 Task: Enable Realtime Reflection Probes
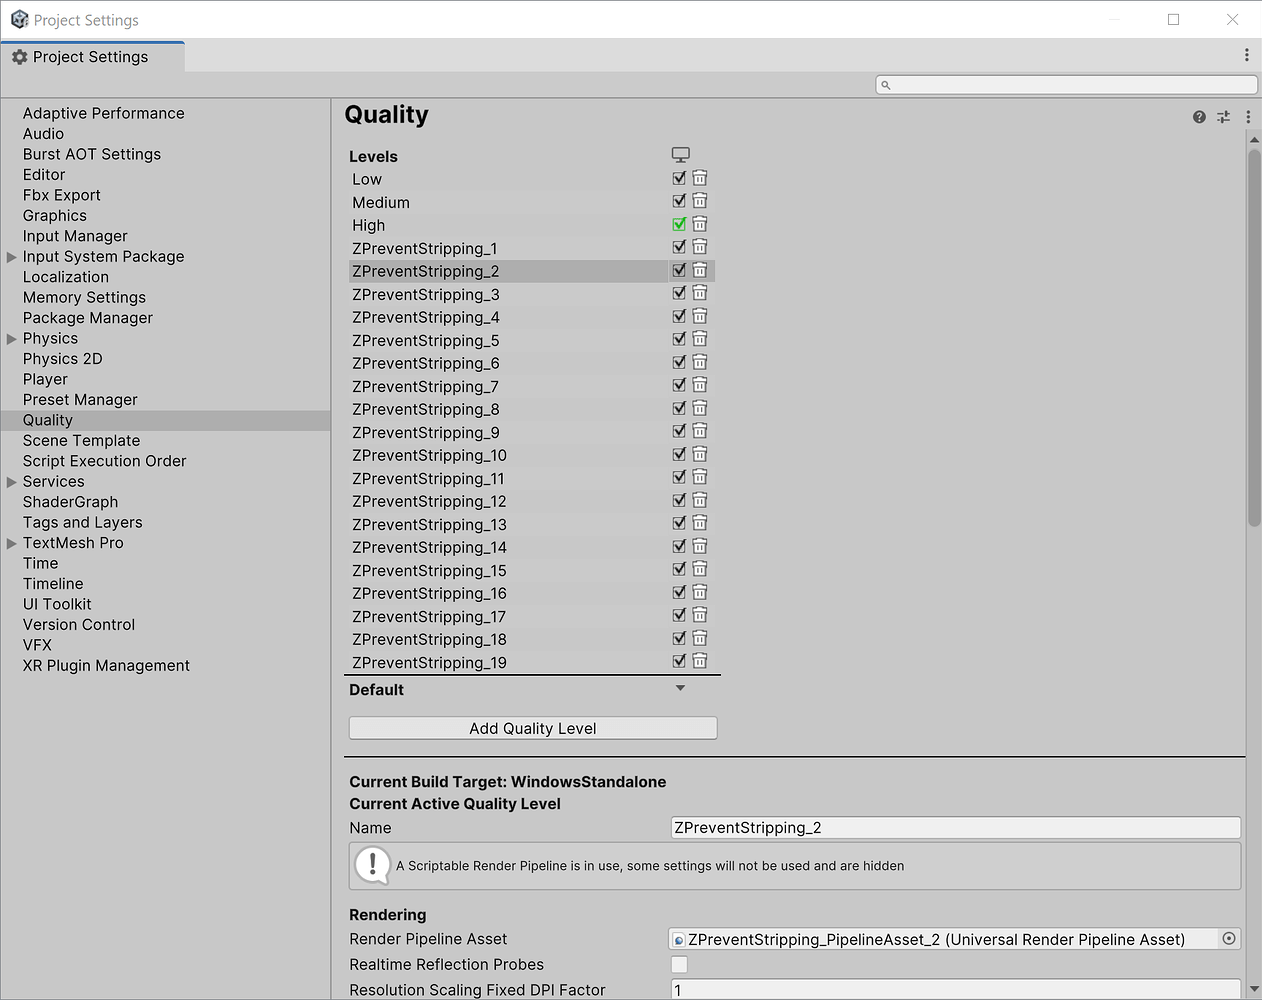[679, 964]
